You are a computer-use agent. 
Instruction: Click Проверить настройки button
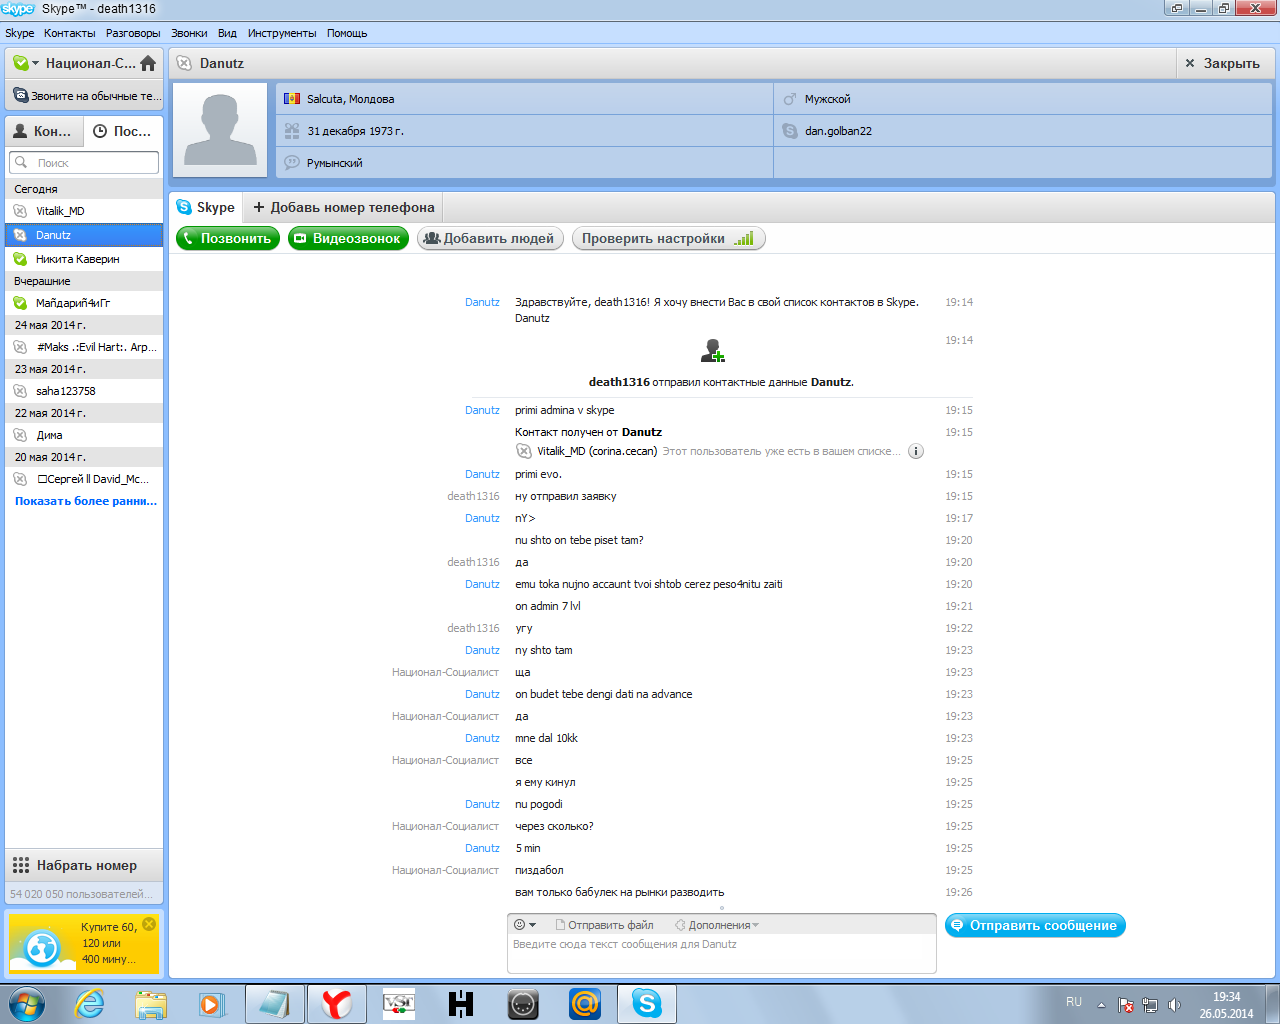click(668, 238)
